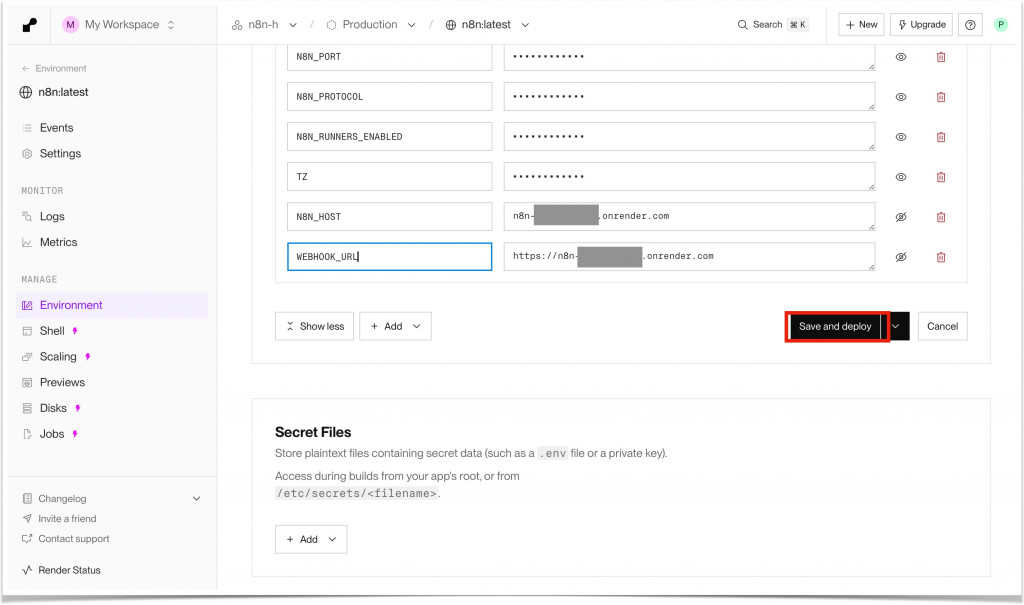
Task: Reveal the TZ value
Action: click(x=901, y=177)
